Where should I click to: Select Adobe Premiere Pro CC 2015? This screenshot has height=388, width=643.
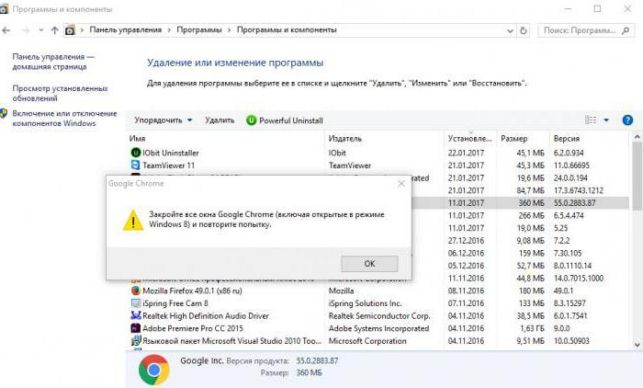pos(377,329)
